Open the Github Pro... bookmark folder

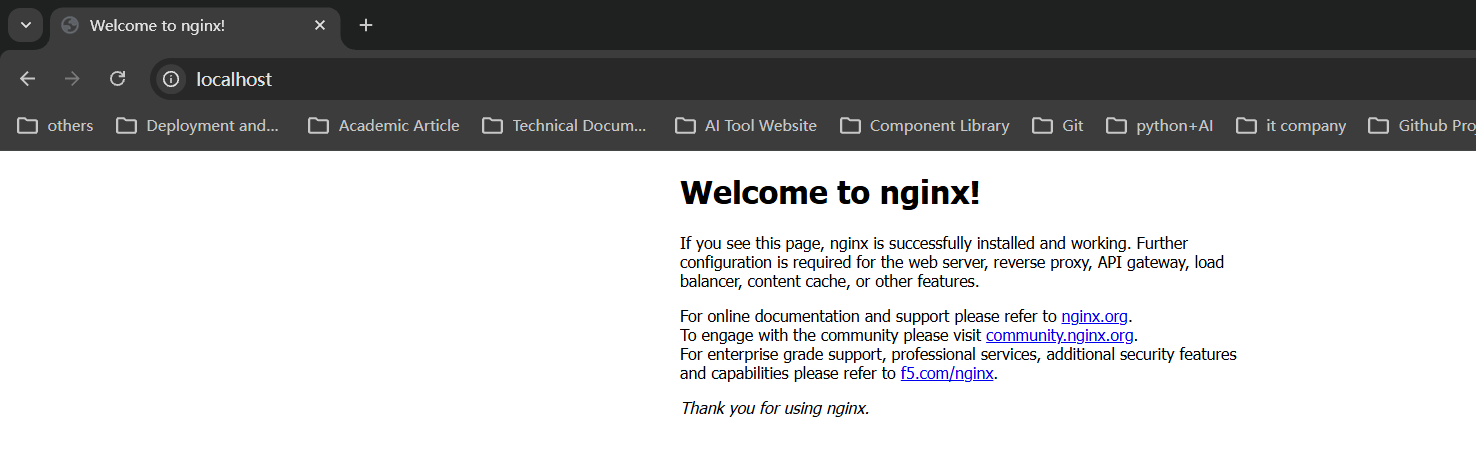click(1421, 126)
